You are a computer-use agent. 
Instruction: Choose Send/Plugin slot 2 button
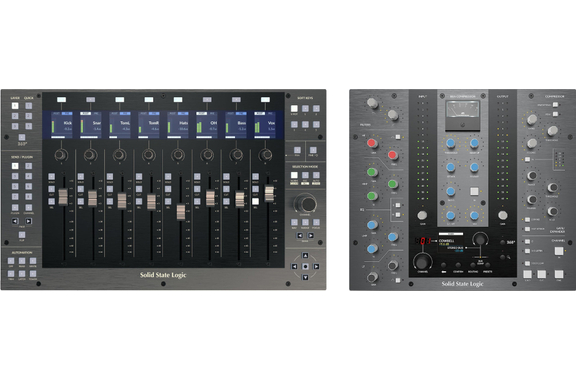coord(29,166)
